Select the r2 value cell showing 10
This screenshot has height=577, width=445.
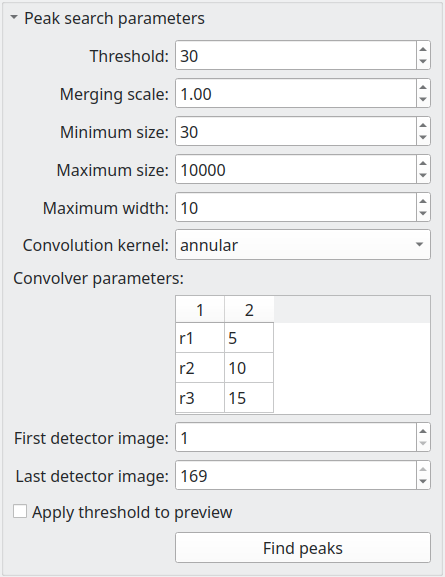(x=249, y=368)
